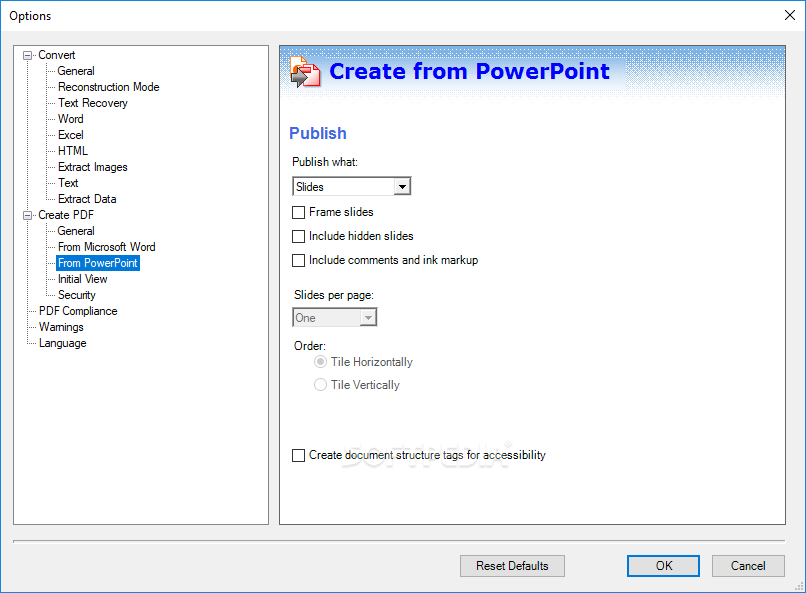Select General under Create PDF
Screen dimensions: 806x593
tap(76, 231)
